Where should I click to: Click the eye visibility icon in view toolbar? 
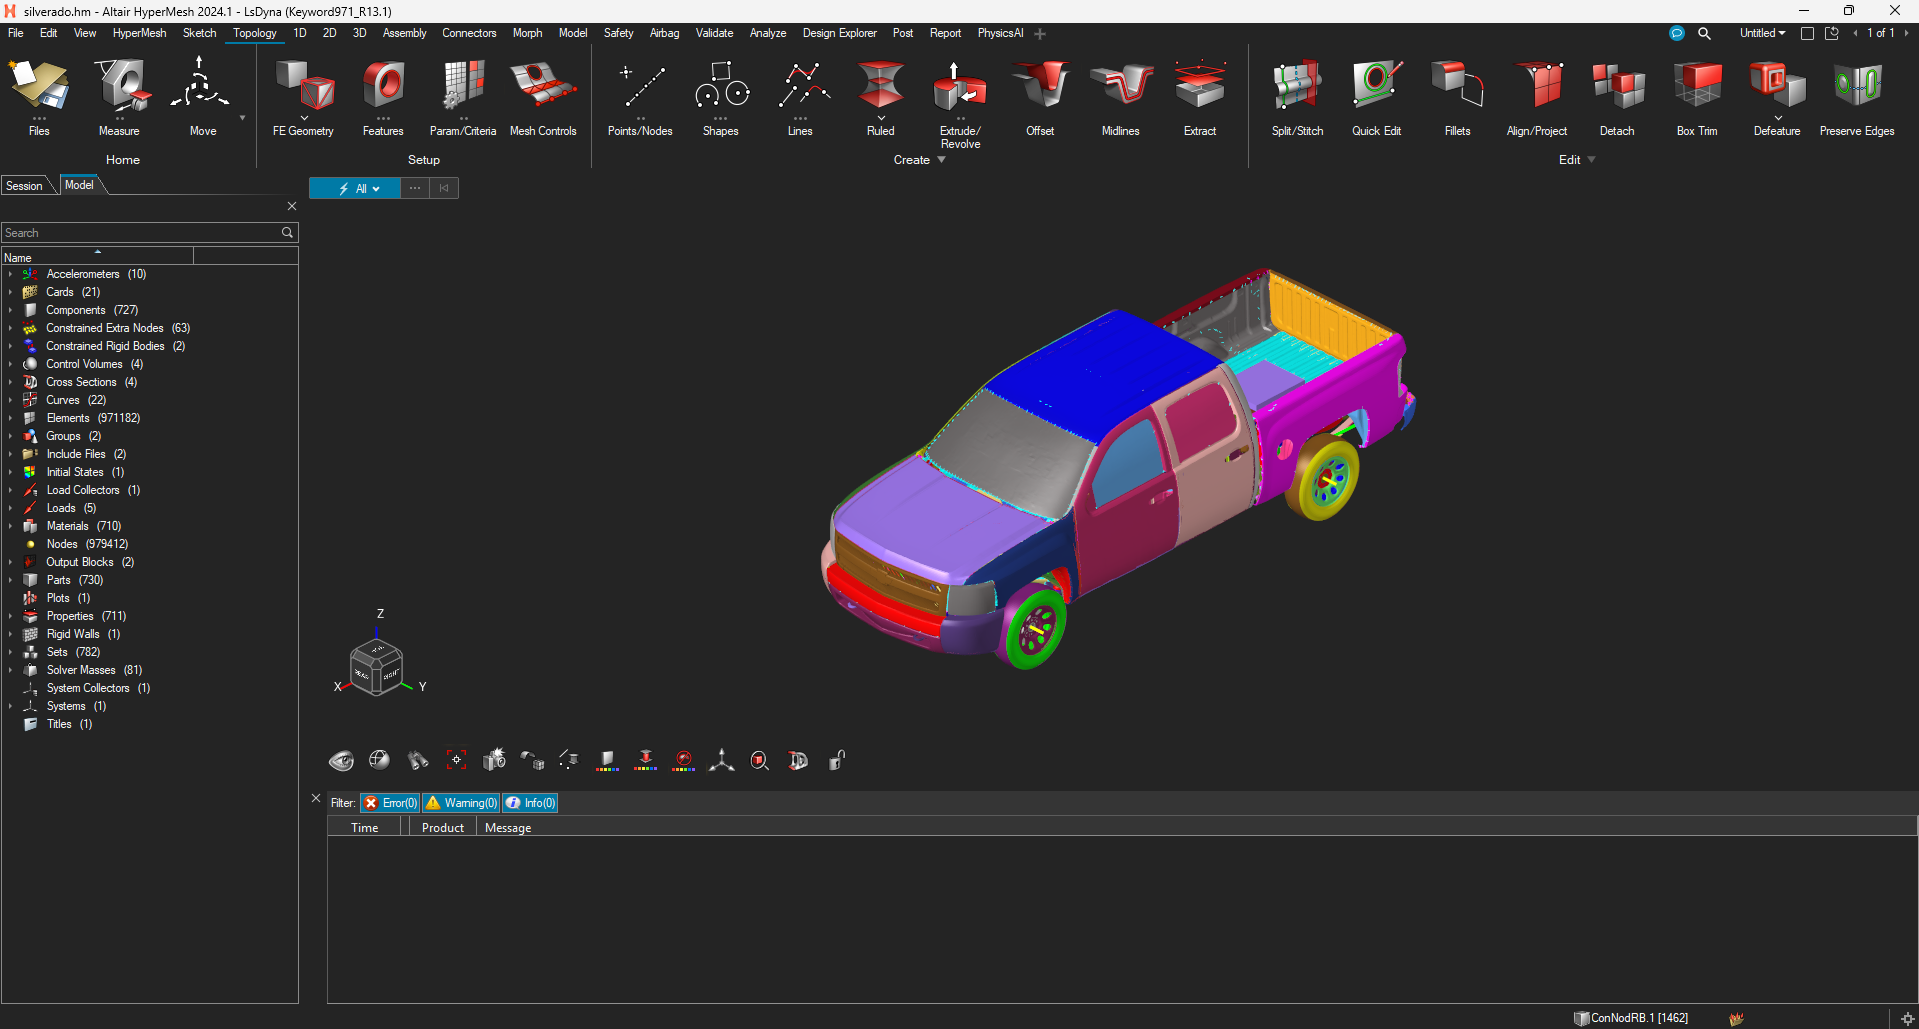341,761
